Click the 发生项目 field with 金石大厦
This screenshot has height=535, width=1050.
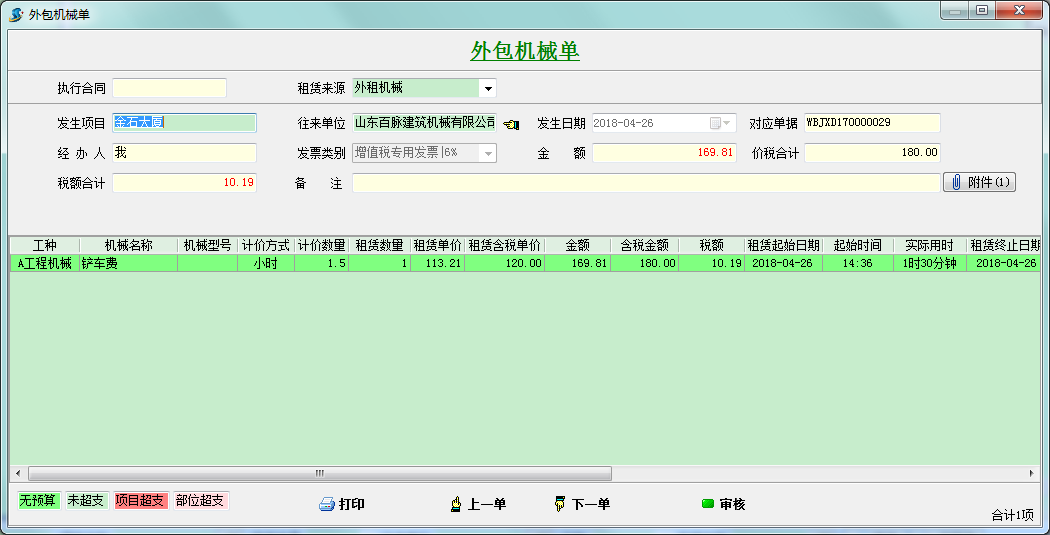[184, 123]
